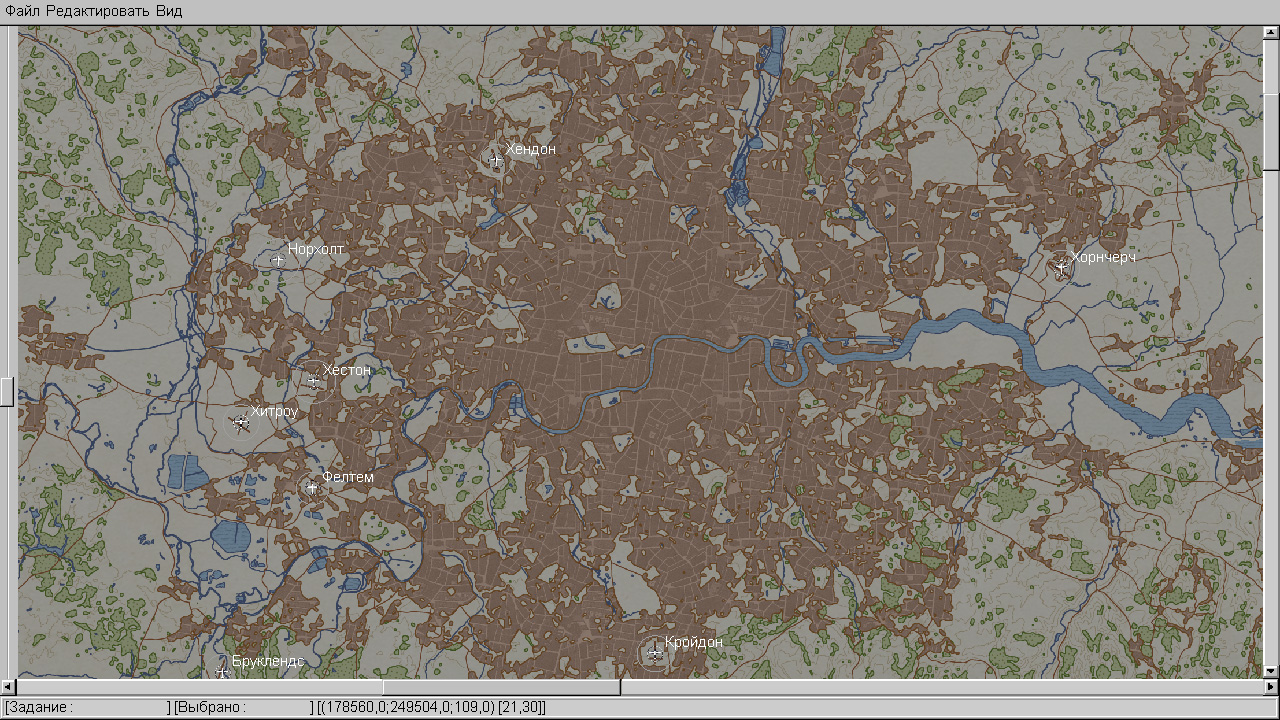Select the Норхолт airfield icon

[278, 260]
